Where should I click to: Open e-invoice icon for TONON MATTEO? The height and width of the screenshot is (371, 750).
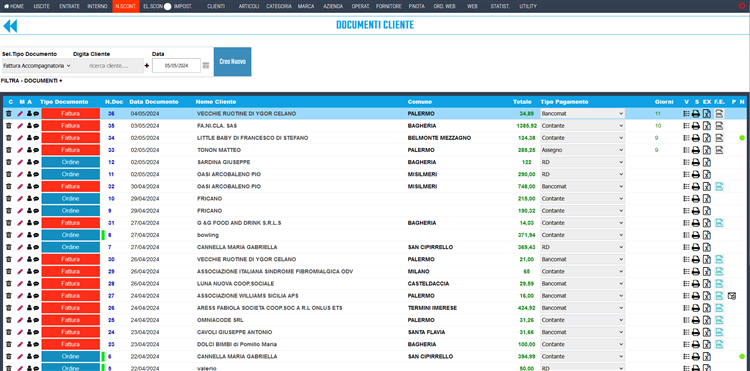point(719,150)
